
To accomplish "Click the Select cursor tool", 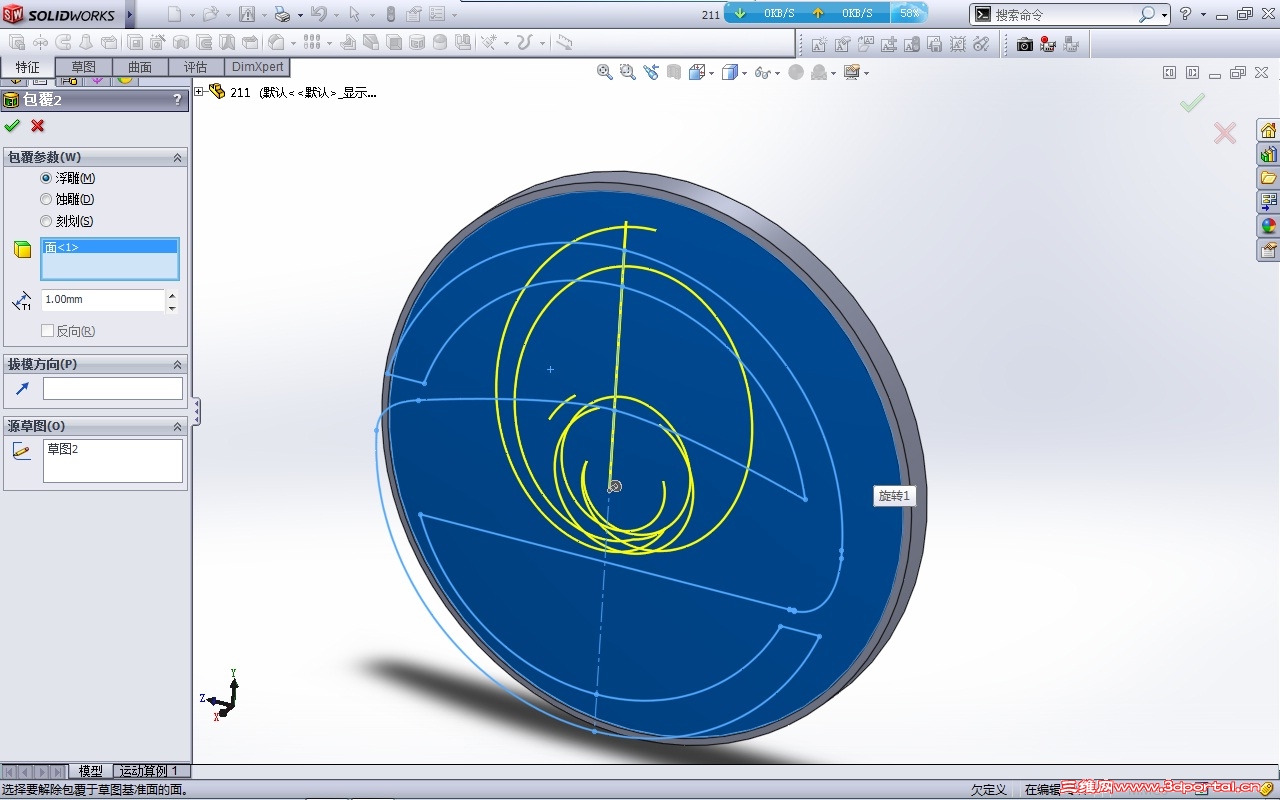I will pos(354,14).
